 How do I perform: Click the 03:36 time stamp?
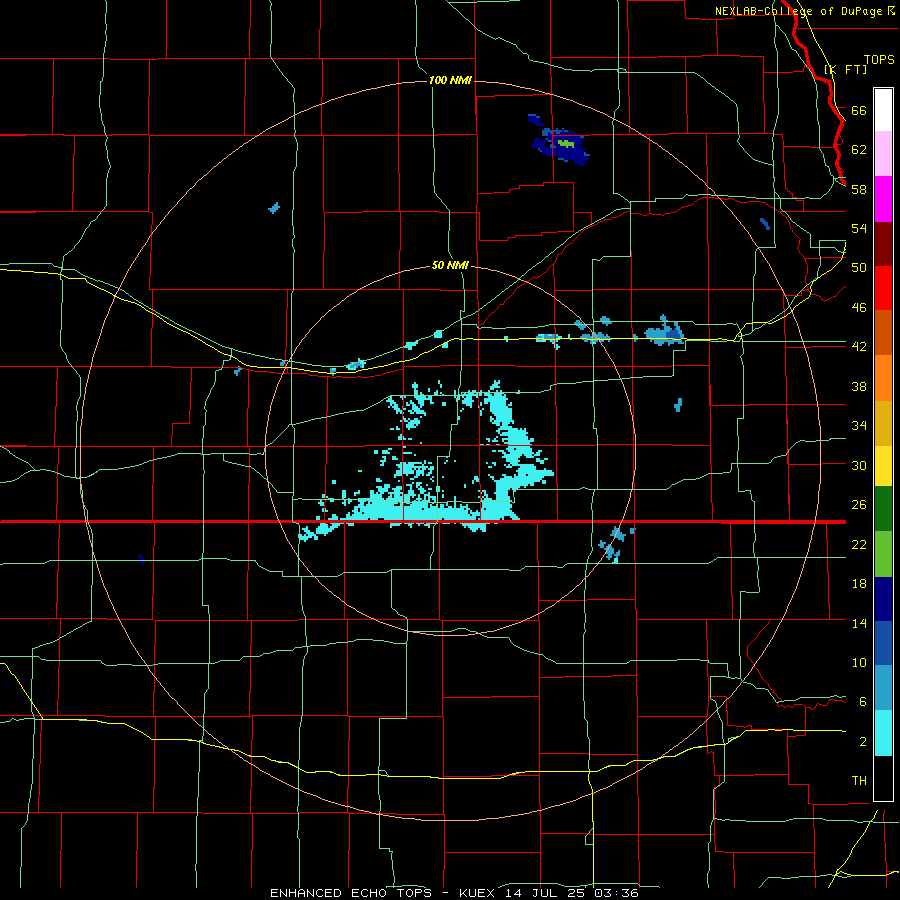click(616, 893)
